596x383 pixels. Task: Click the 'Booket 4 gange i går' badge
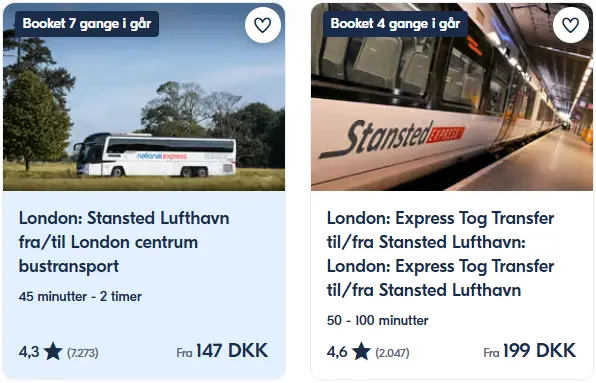[395, 24]
